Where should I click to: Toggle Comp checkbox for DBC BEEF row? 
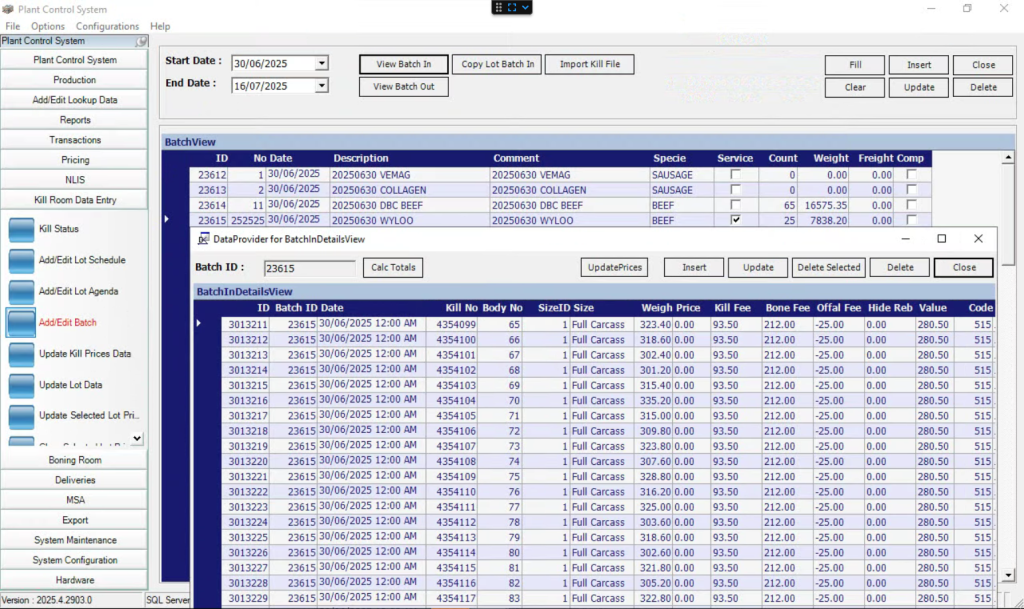[x=911, y=204]
